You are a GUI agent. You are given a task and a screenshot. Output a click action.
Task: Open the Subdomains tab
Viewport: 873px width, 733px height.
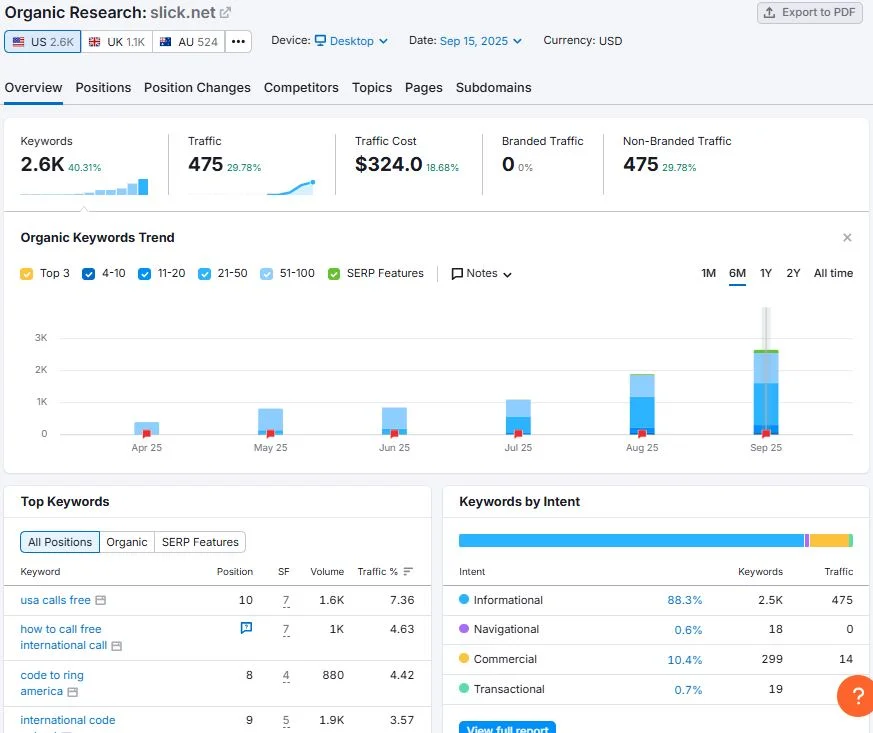pos(493,87)
